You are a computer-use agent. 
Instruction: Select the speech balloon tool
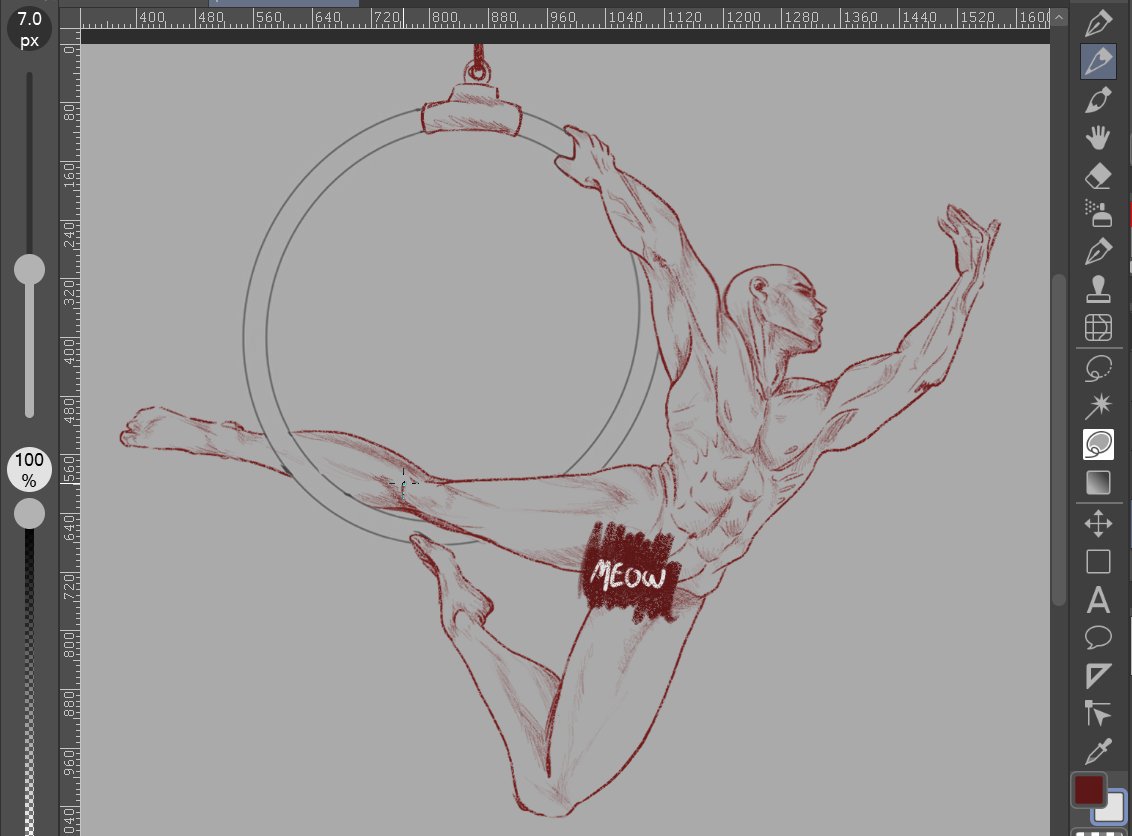coord(1098,637)
